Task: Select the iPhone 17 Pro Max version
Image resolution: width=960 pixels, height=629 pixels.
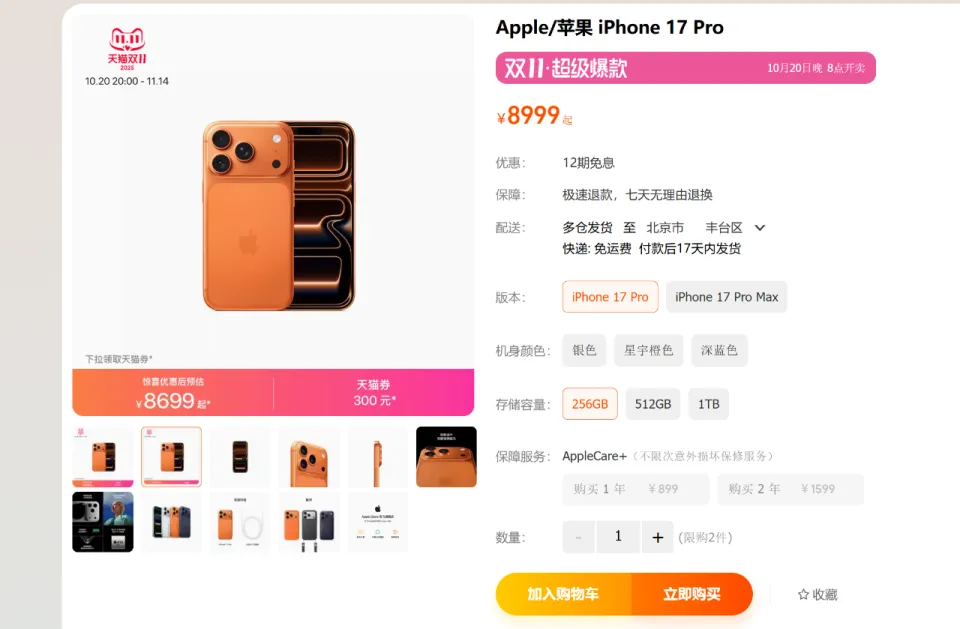Action: point(726,297)
